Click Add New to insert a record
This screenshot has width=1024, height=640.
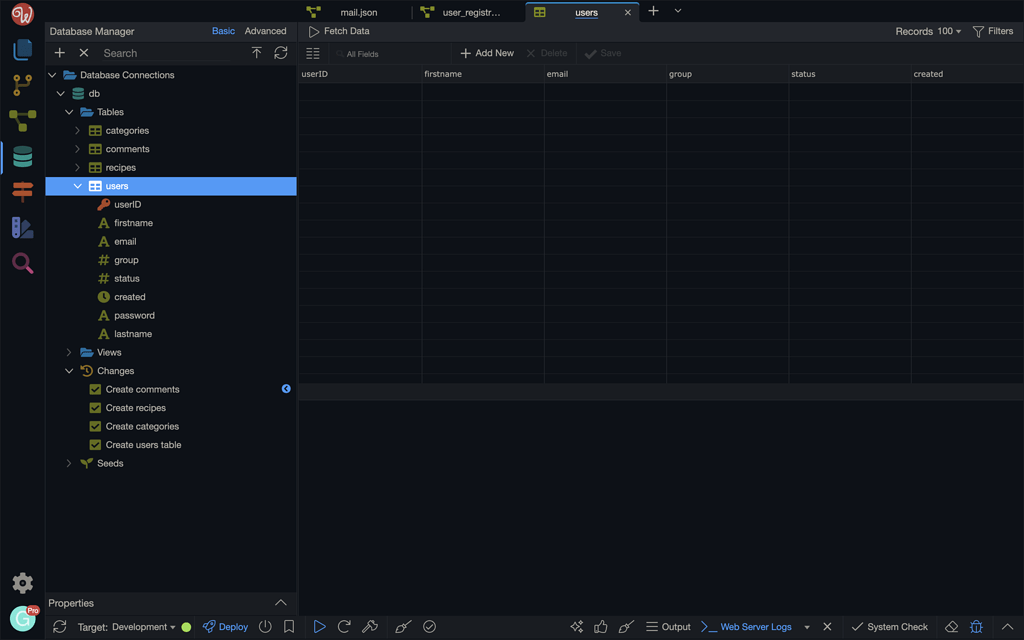pyautogui.click(x=487, y=52)
